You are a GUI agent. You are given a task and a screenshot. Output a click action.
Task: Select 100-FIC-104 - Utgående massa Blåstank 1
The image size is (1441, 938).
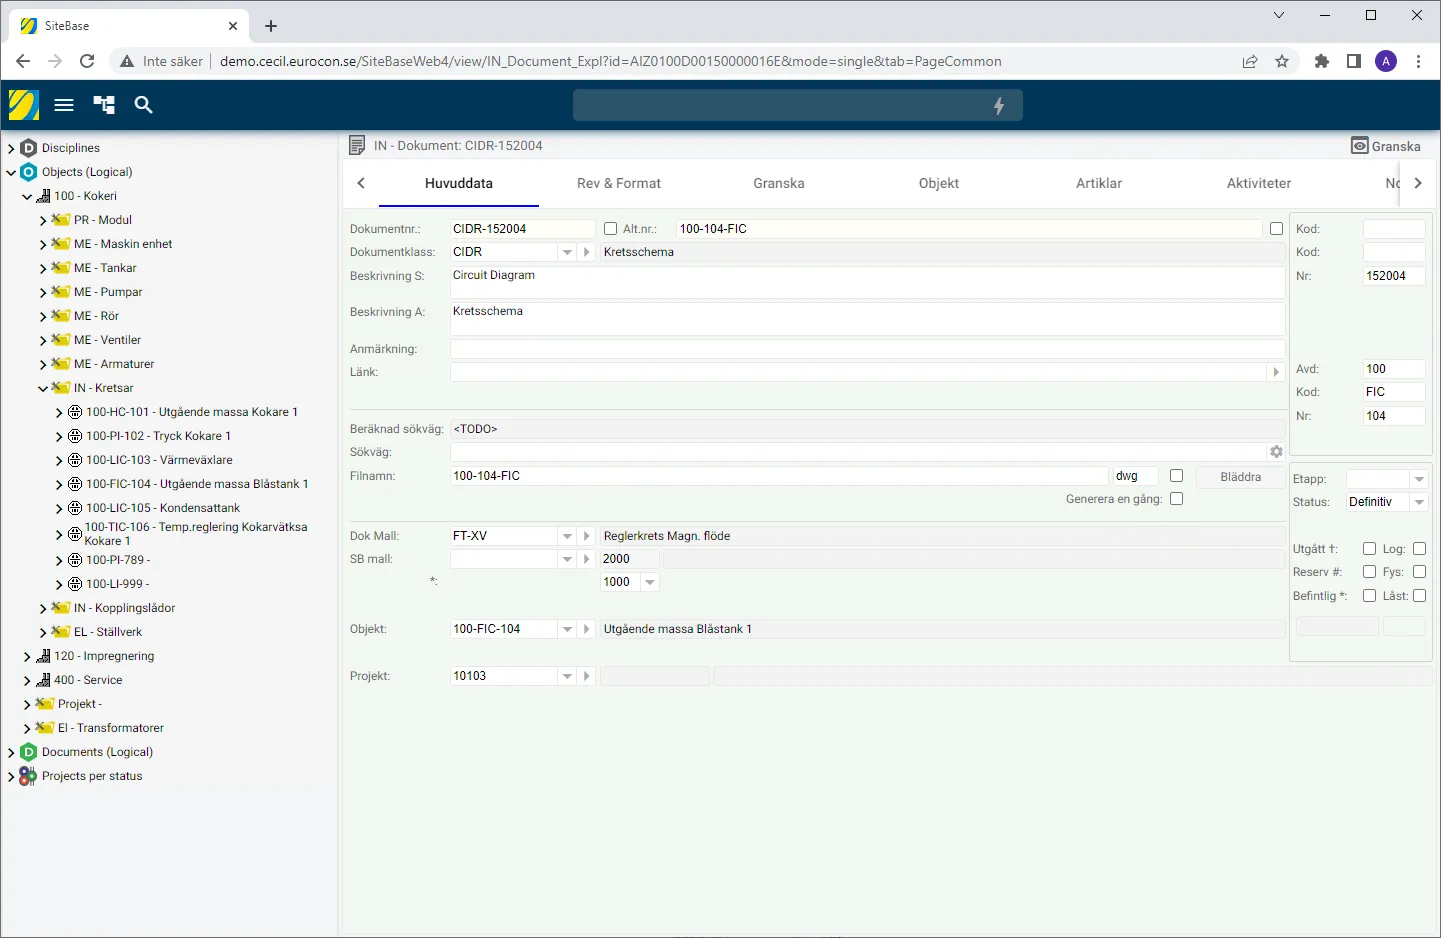tap(197, 484)
